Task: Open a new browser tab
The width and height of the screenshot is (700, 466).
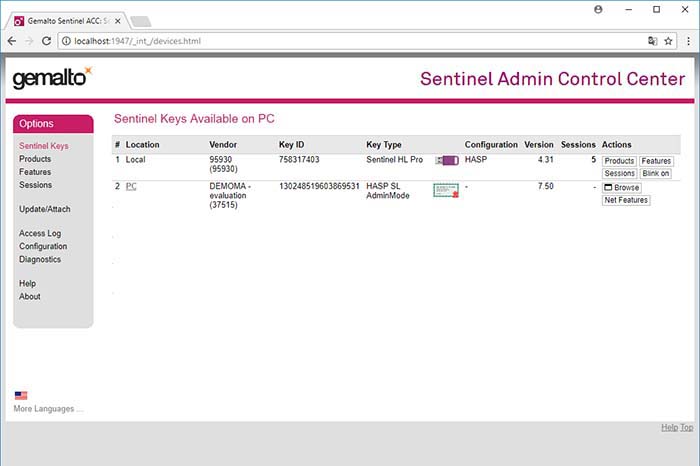Action: click(141, 21)
